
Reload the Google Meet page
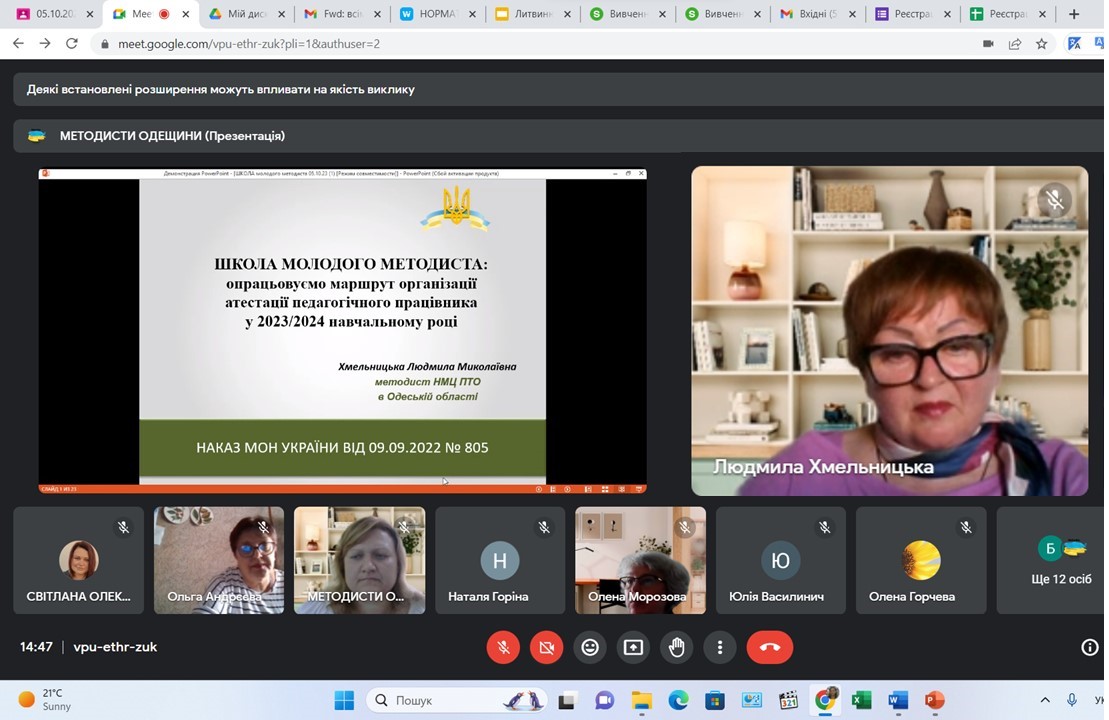71,44
